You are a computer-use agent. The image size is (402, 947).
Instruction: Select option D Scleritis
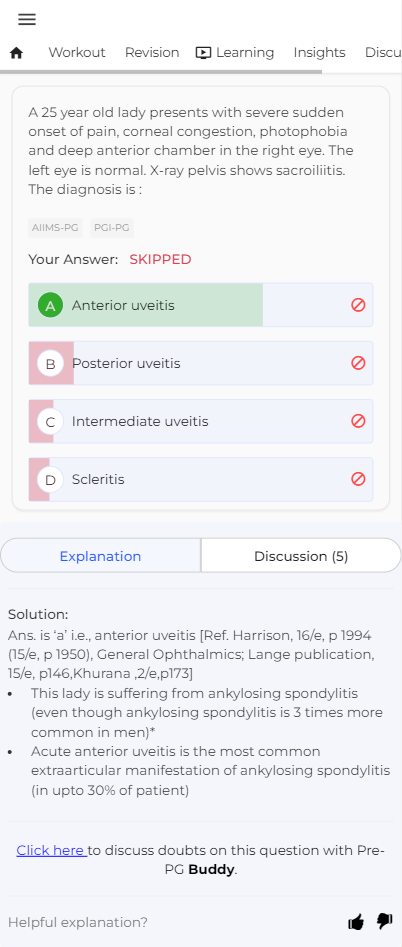click(x=200, y=479)
